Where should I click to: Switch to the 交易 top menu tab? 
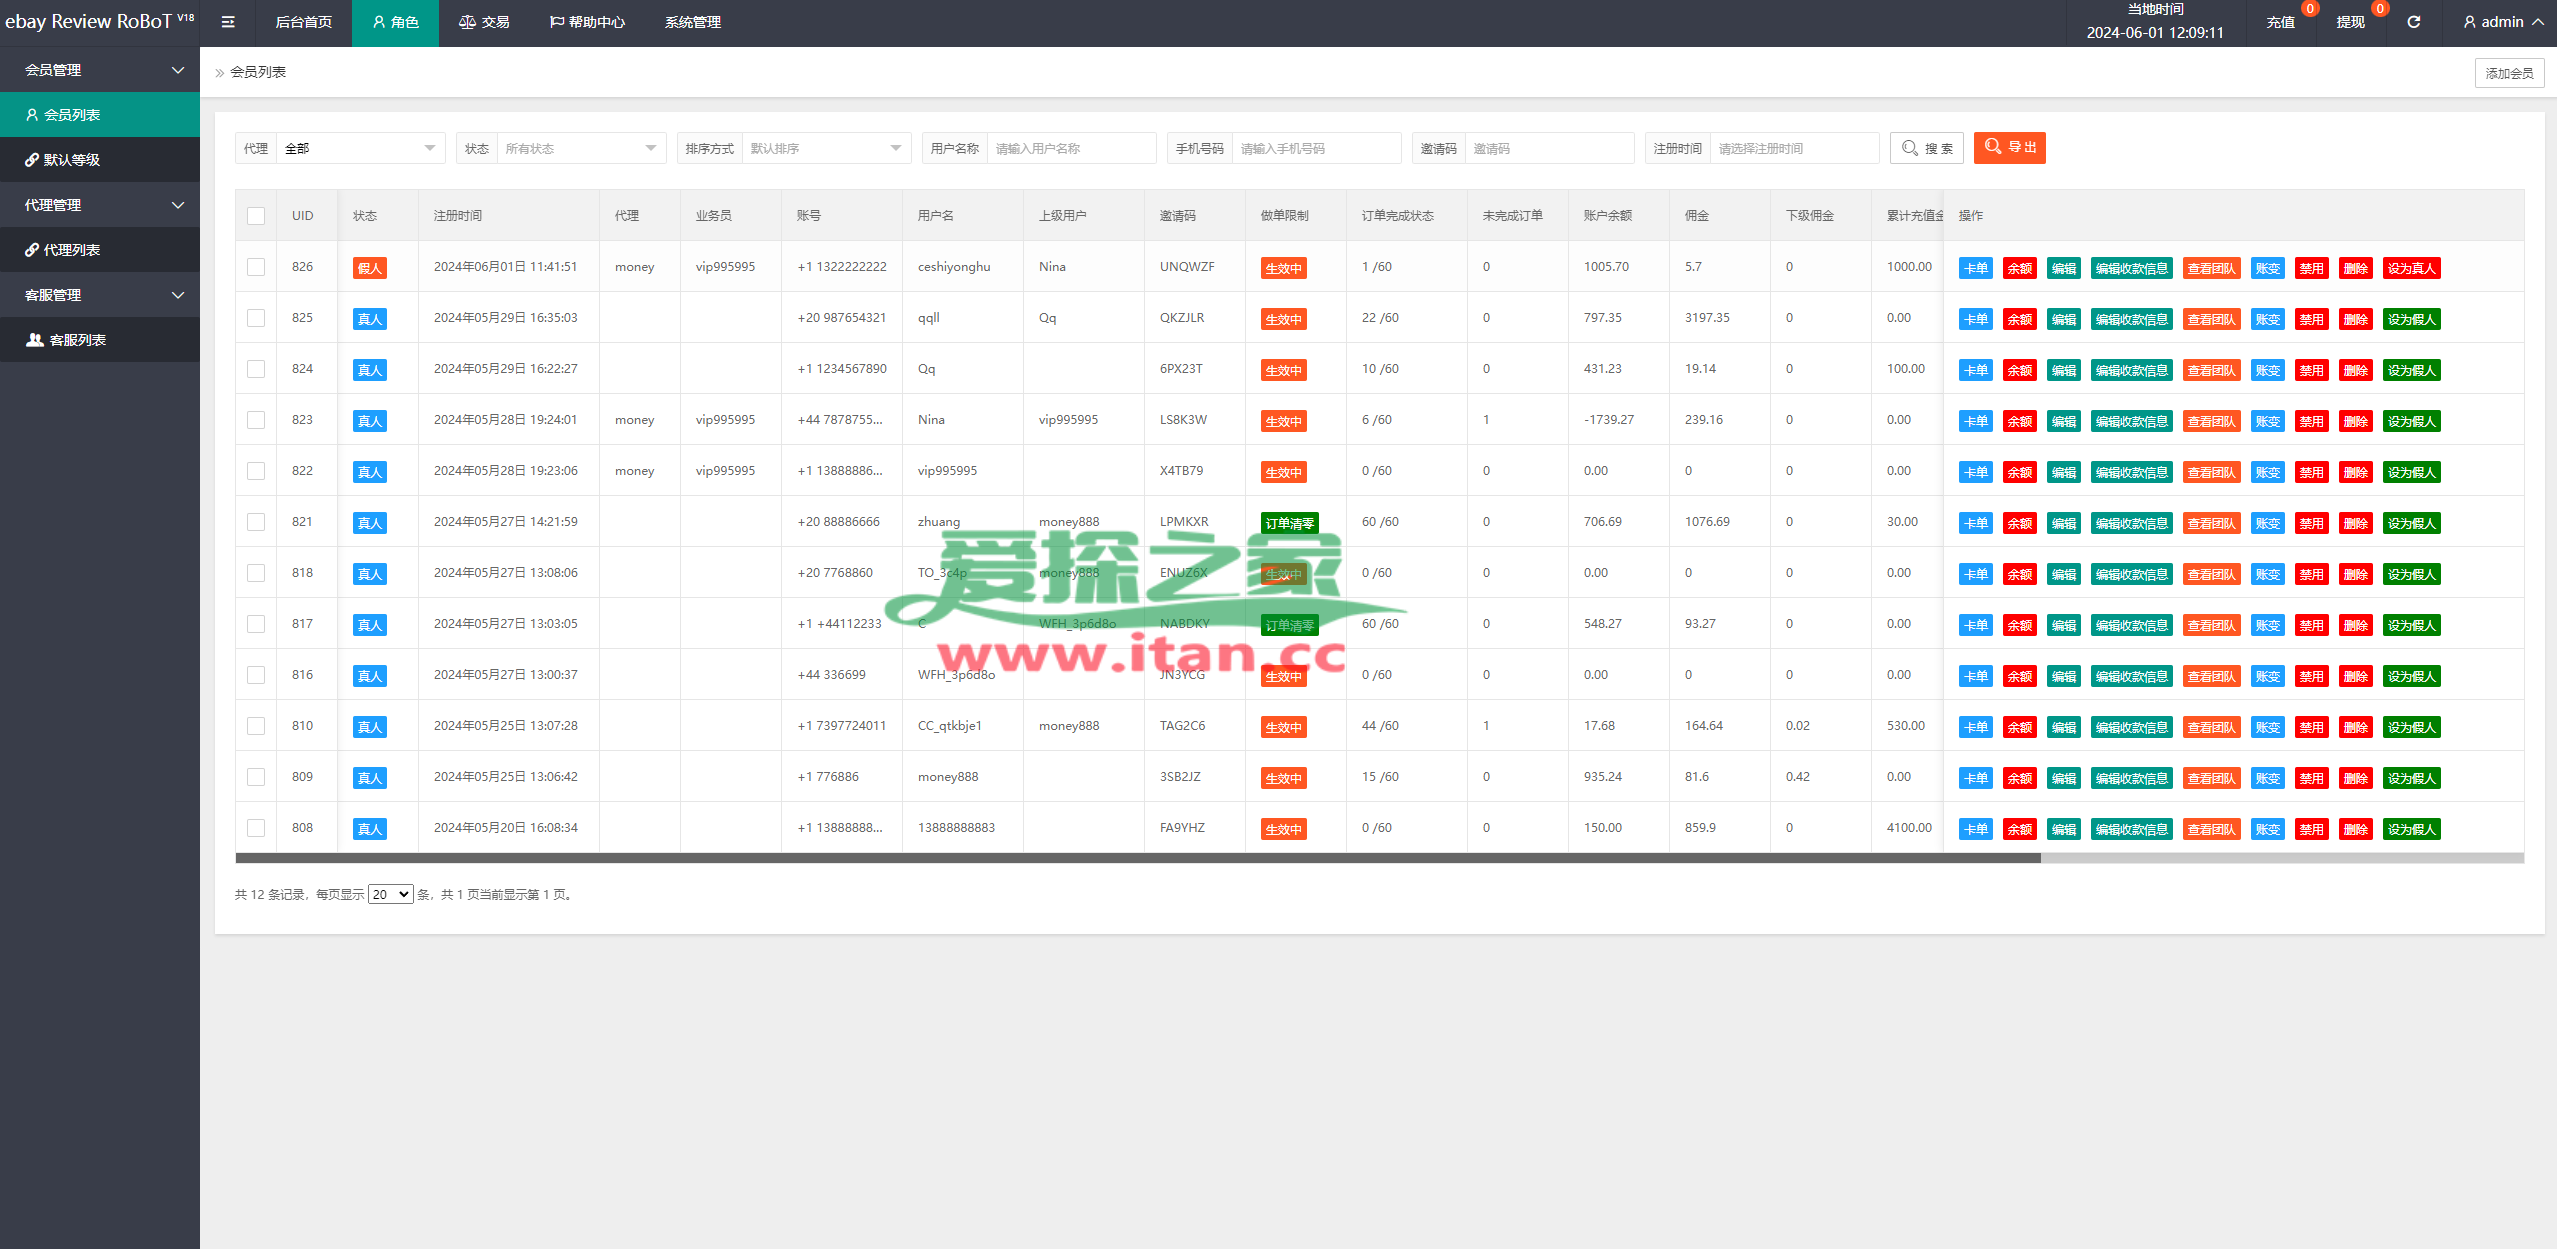tap(484, 22)
